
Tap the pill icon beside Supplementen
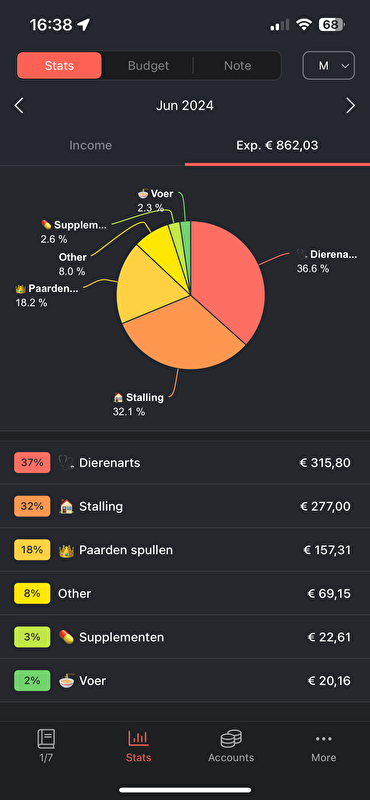point(66,637)
